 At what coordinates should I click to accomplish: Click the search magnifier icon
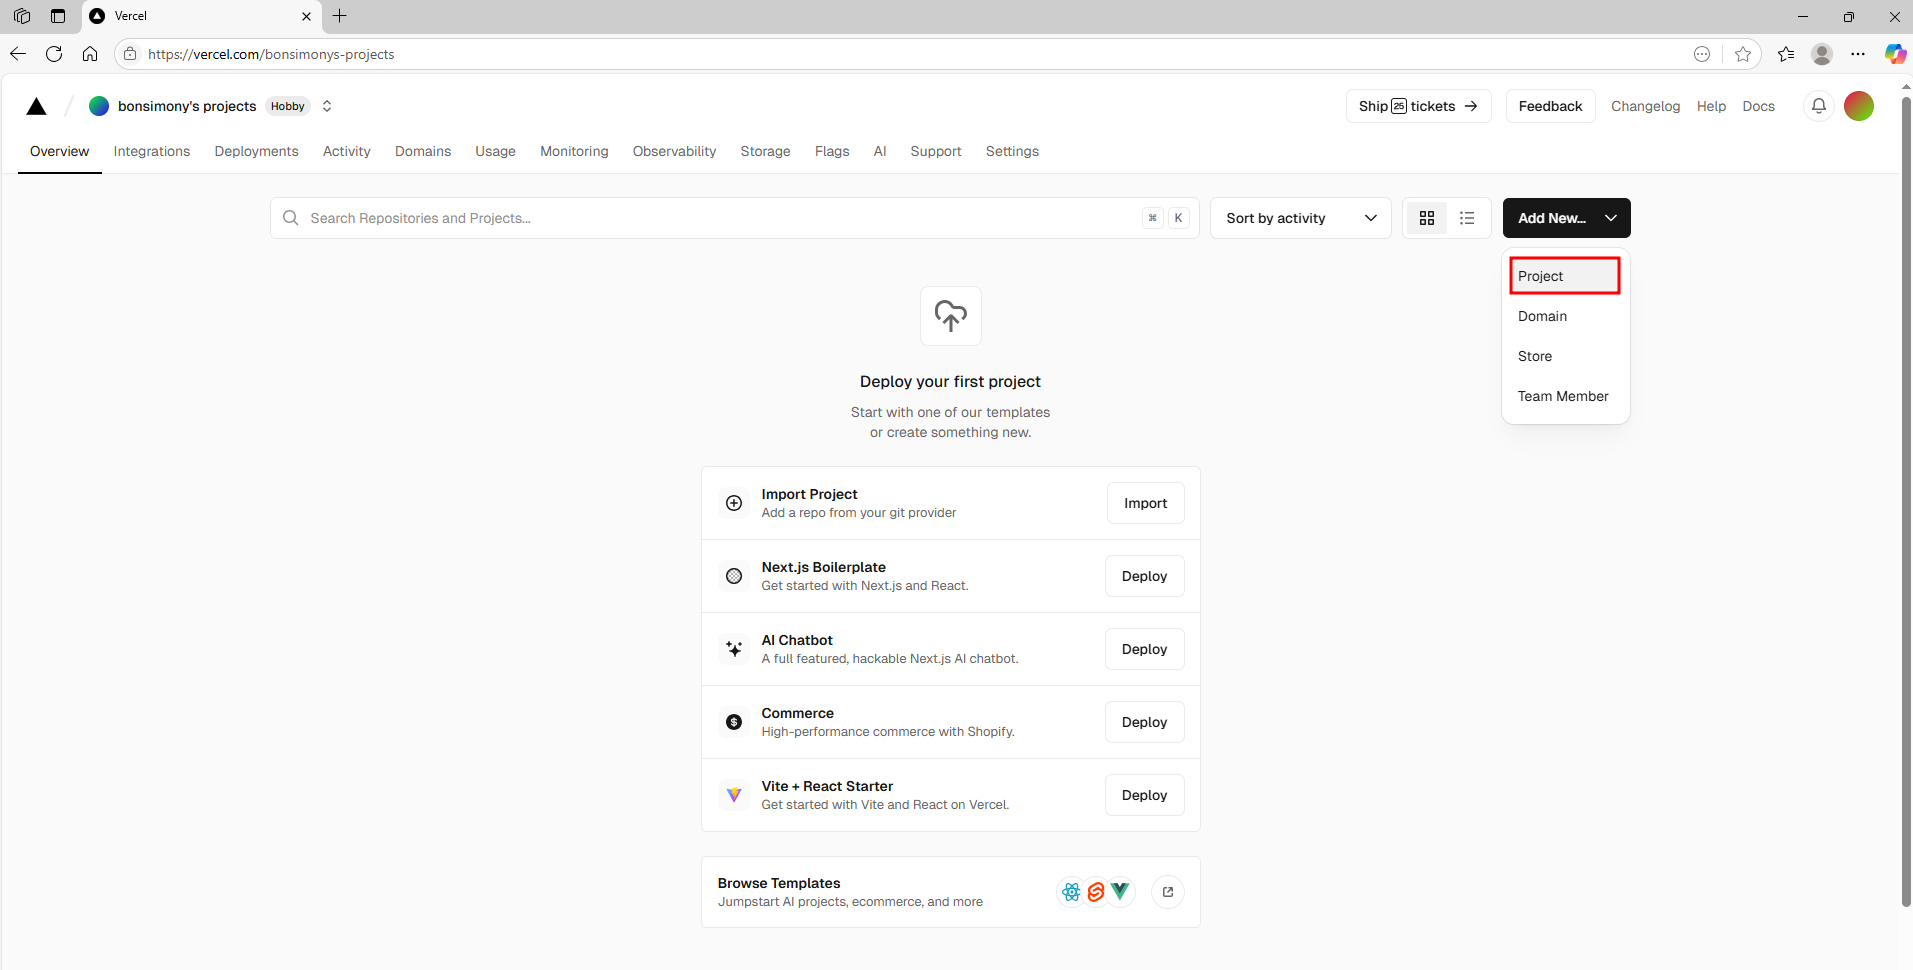(x=291, y=218)
